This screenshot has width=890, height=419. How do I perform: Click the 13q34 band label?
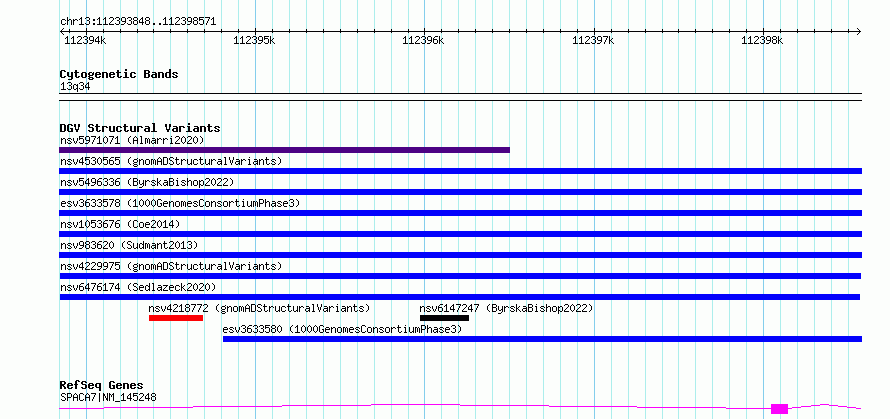75,87
